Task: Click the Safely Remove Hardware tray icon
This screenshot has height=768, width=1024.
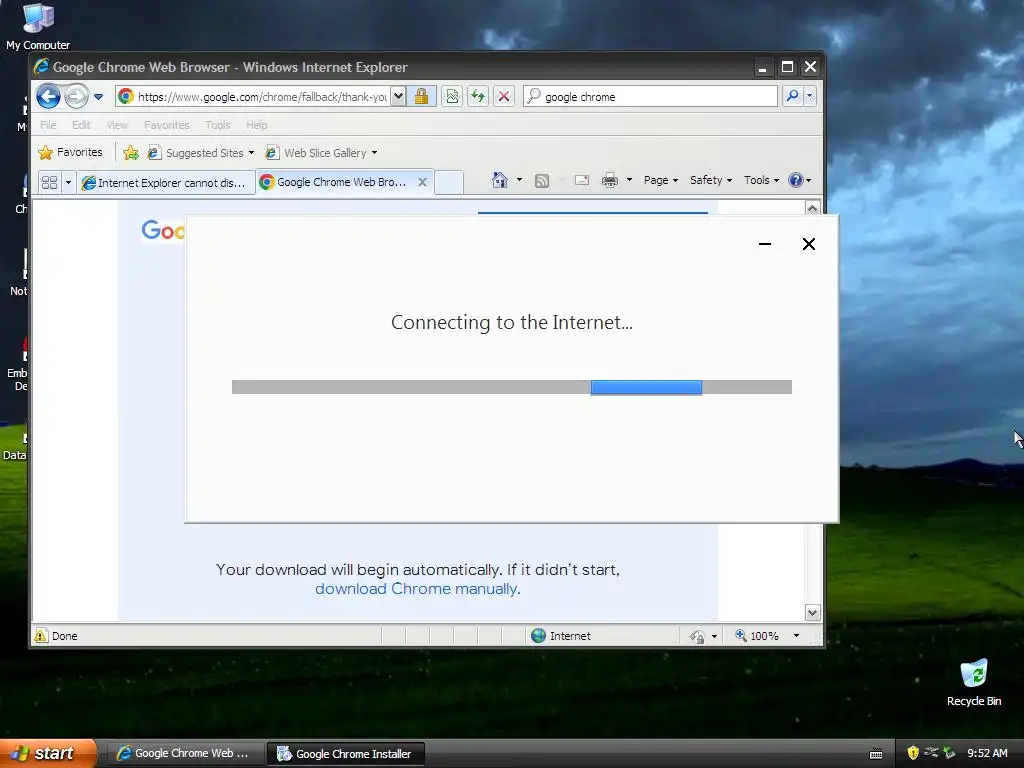Action: [949, 753]
